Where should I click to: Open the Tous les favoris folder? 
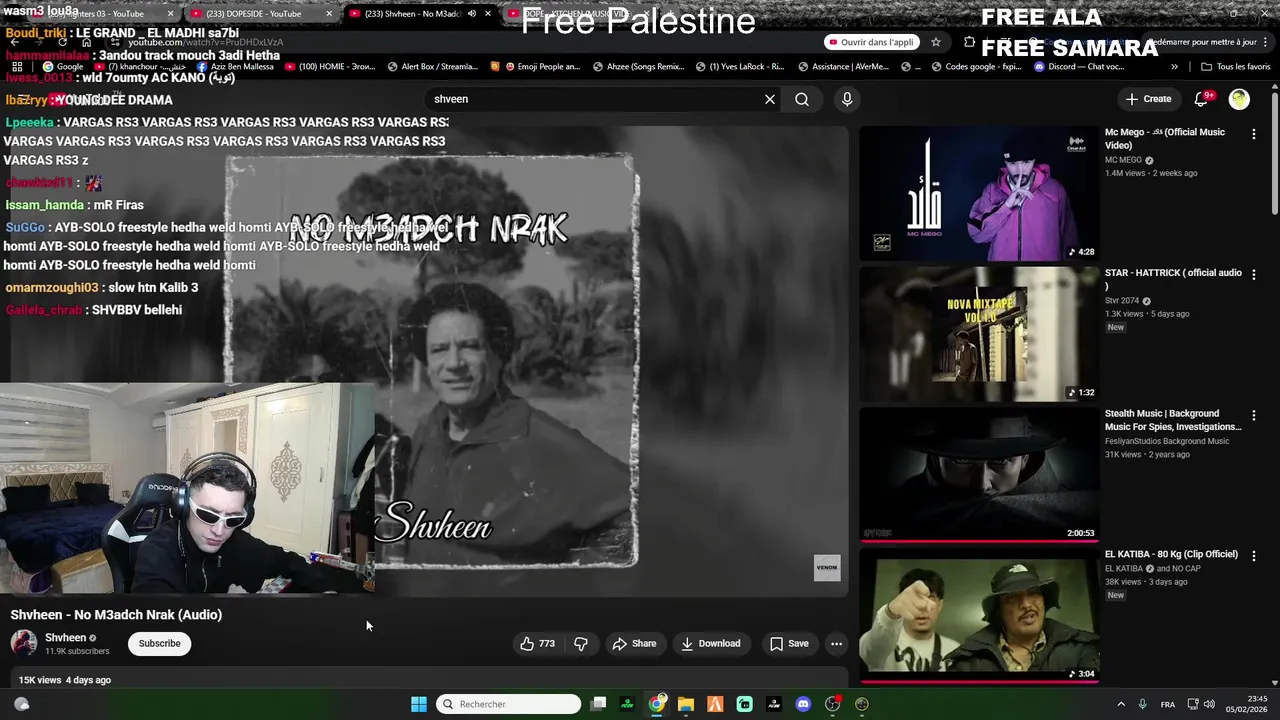pos(1236,67)
